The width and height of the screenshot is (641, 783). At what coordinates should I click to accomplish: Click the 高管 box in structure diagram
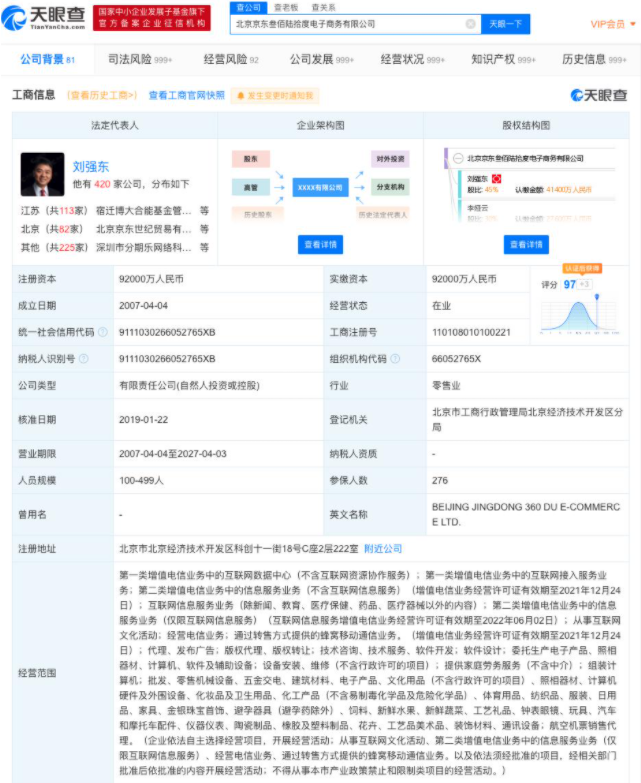pos(251,187)
